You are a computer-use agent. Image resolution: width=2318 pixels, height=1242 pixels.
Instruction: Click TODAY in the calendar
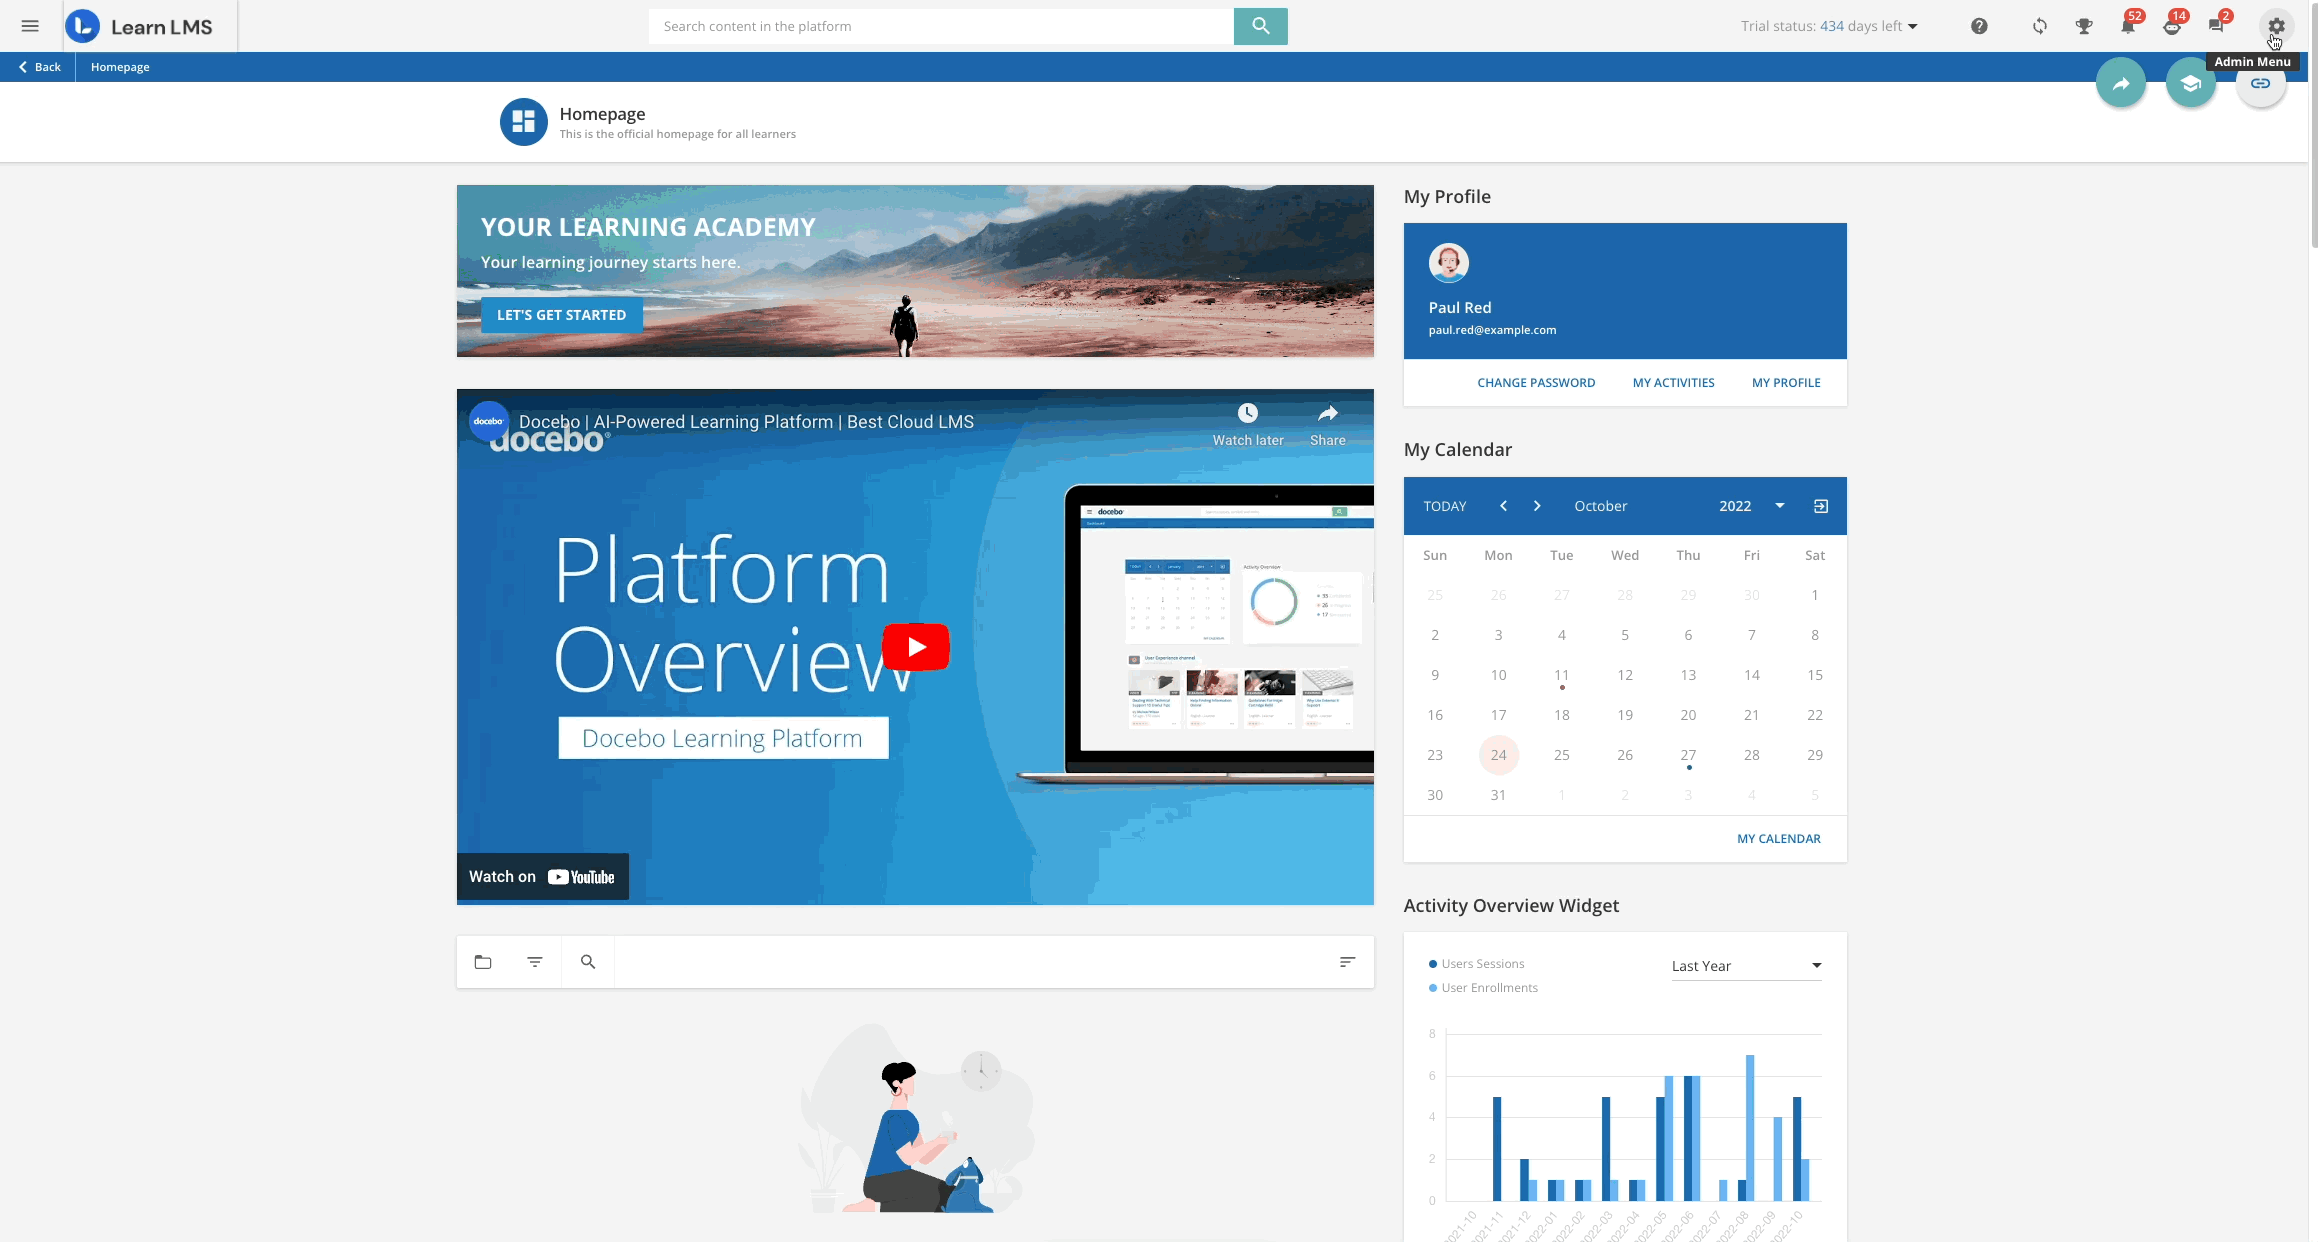[x=1445, y=506]
